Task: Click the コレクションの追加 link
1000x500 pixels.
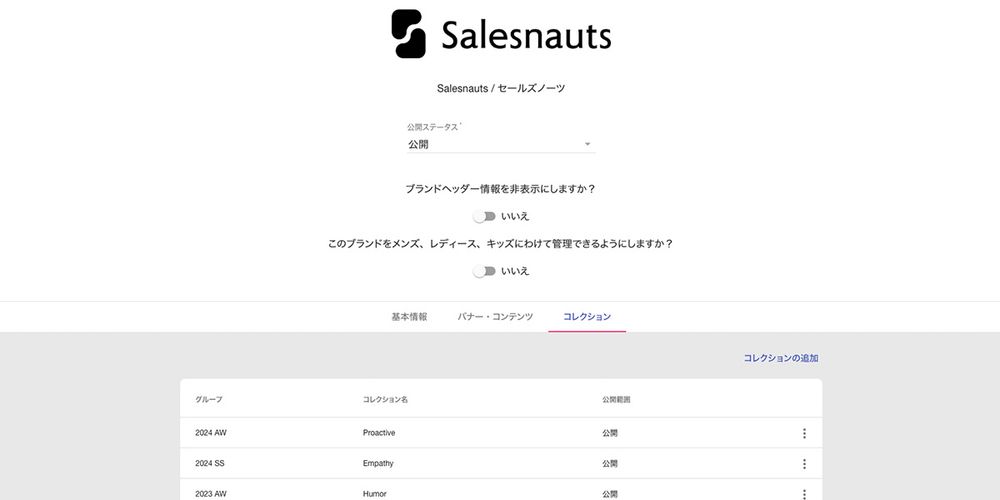Action: click(x=780, y=358)
